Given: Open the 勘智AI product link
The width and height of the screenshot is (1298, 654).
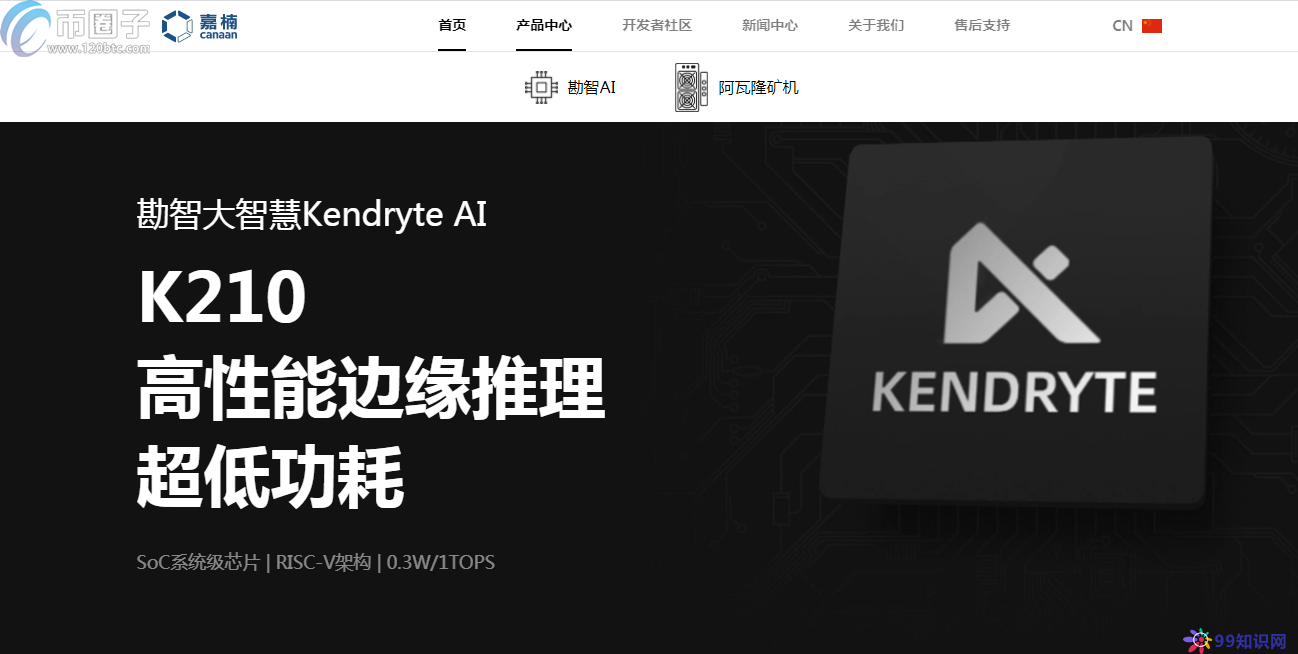Looking at the screenshot, I should pos(592,87).
